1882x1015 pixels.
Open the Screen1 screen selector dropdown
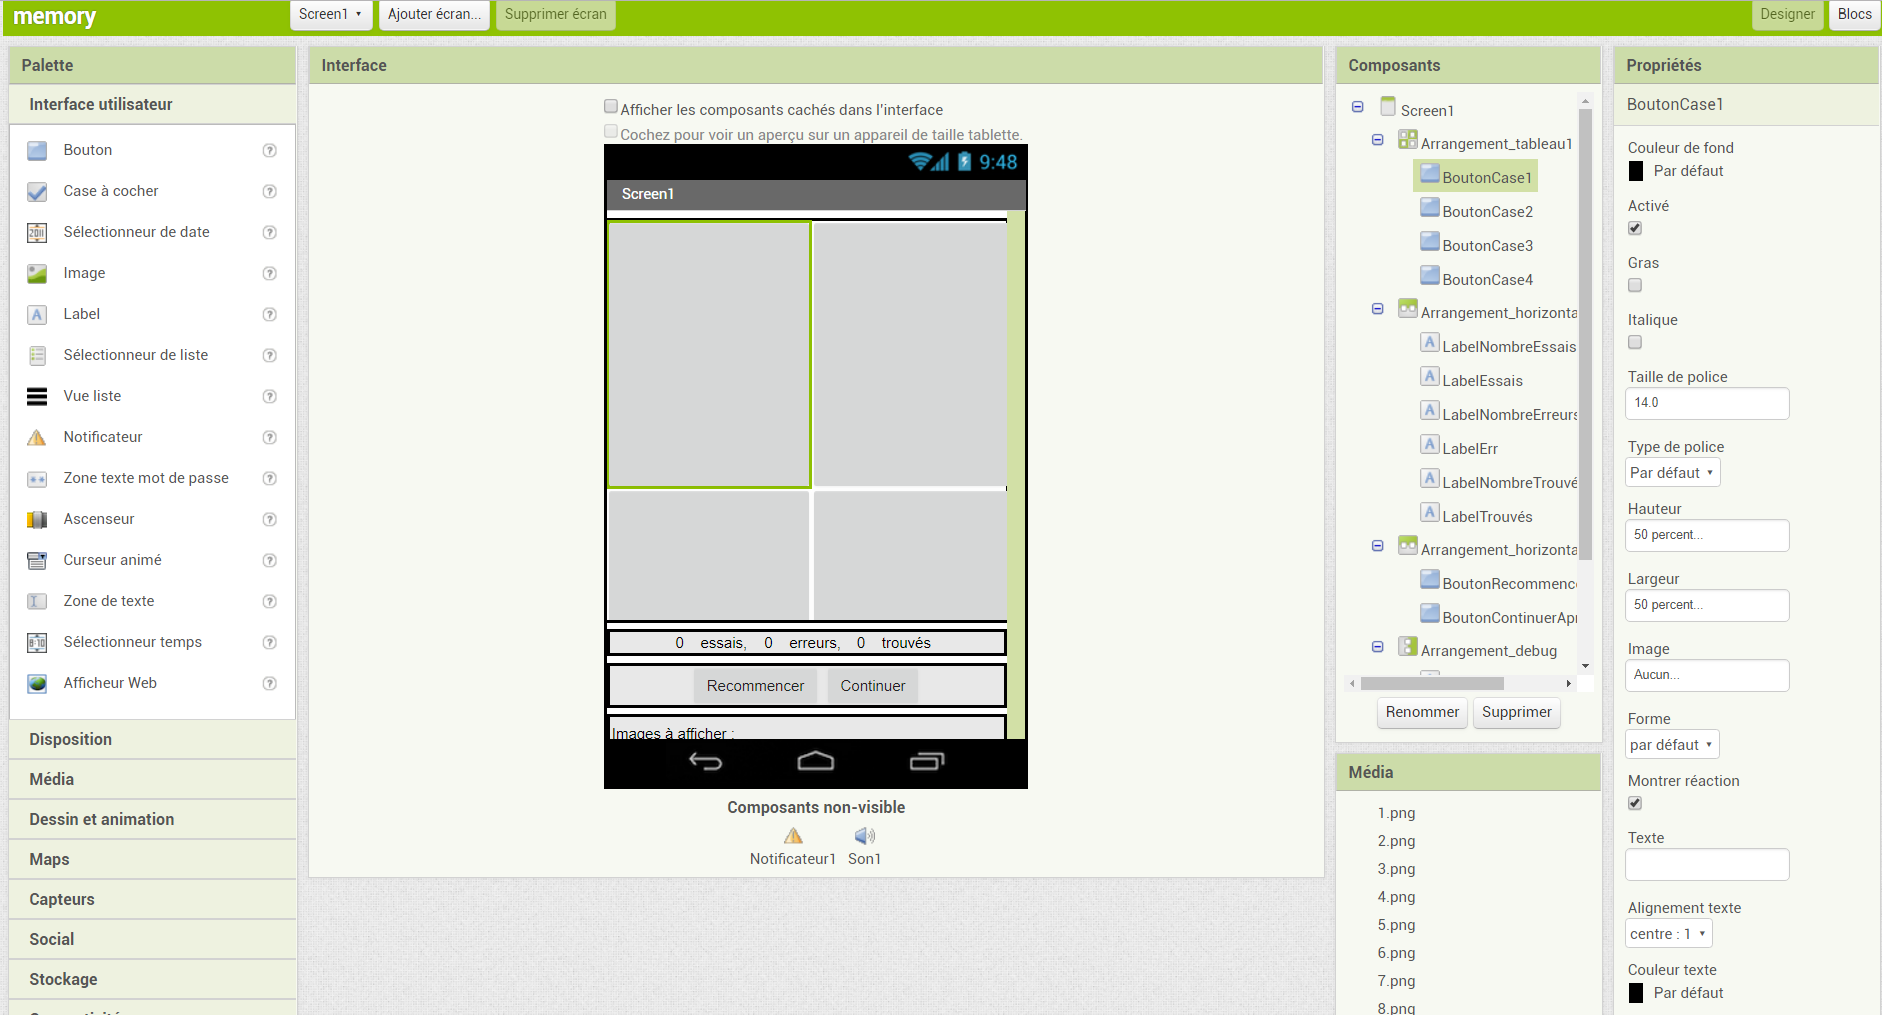331,15
